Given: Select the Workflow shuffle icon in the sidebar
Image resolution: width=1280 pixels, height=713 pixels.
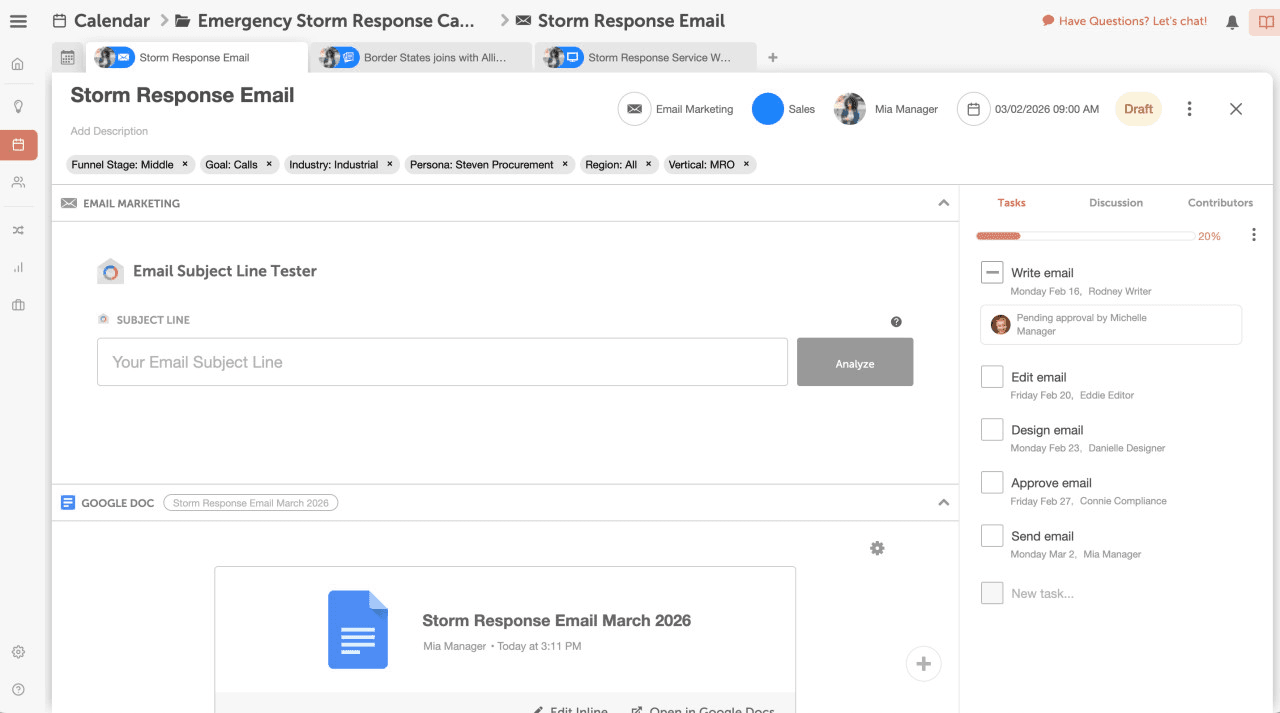Looking at the screenshot, I should (x=20, y=229).
